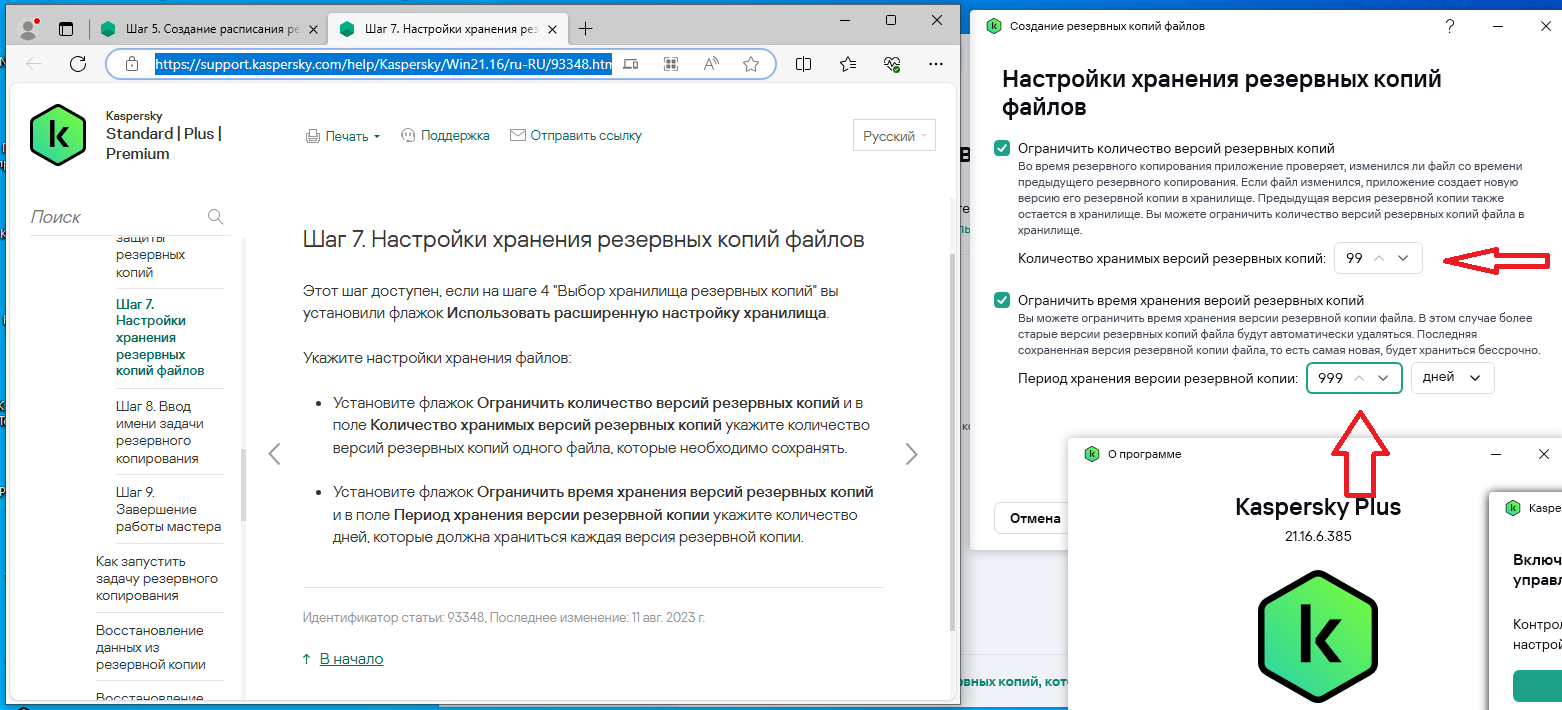Open 'Шаг 8. Ввод имени задачи' in sidebar
Screen dimensions: 1562x710
pos(160,432)
